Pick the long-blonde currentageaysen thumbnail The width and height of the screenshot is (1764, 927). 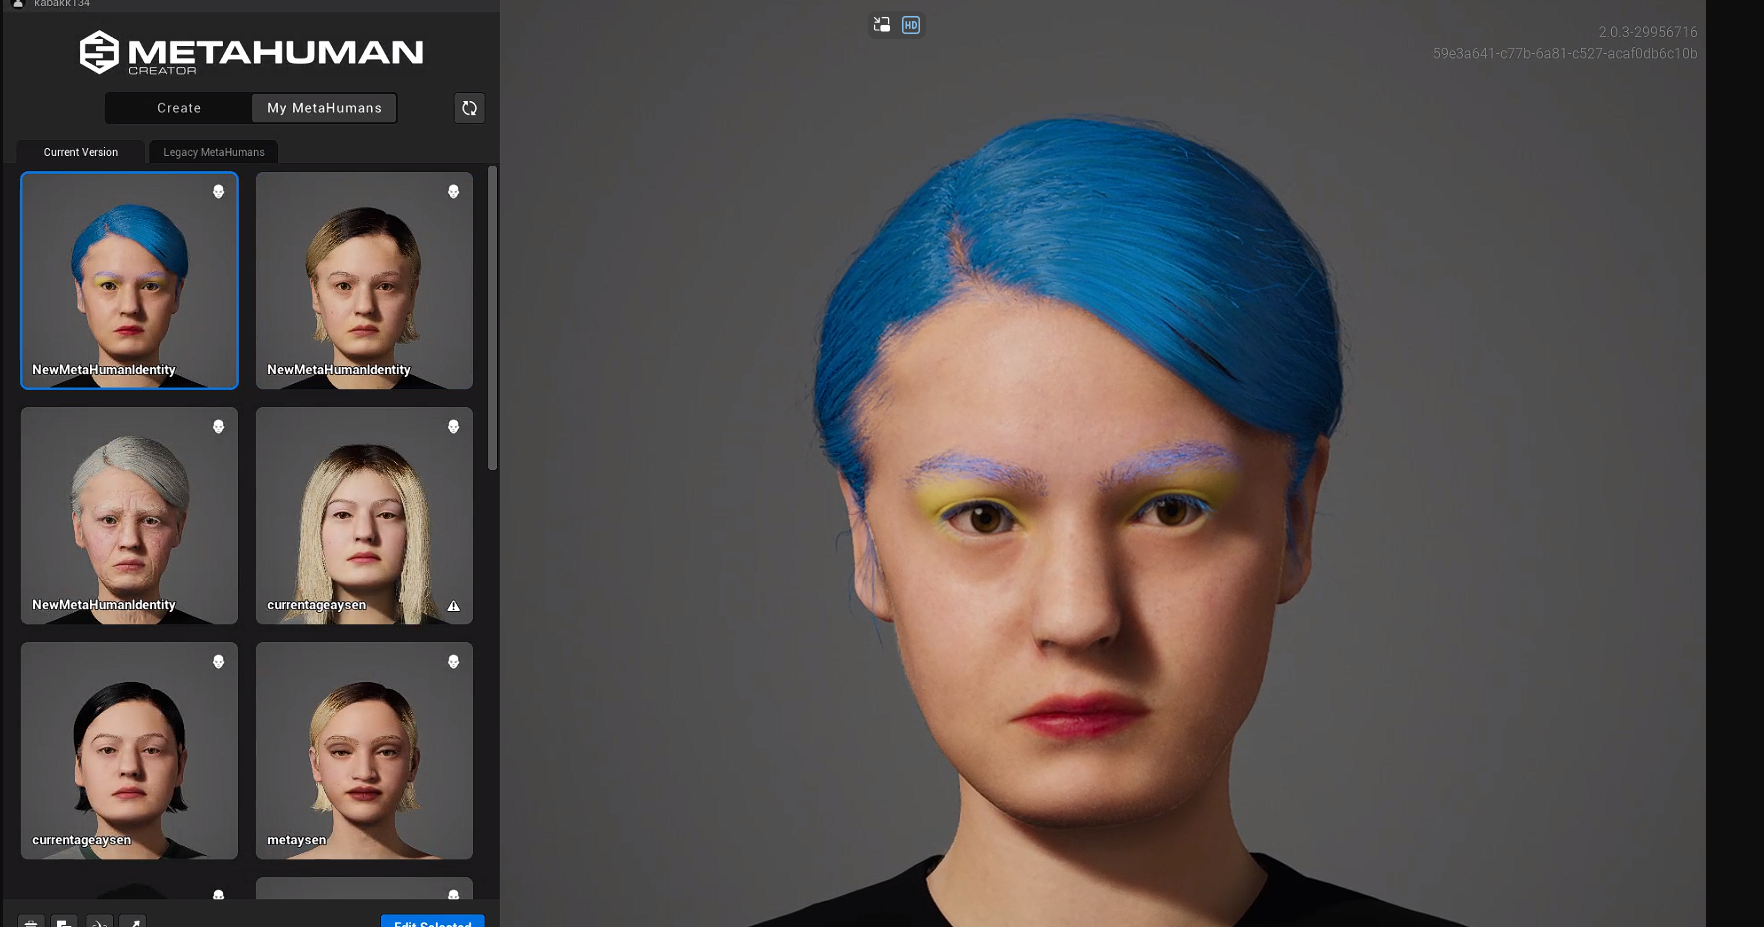coord(364,515)
